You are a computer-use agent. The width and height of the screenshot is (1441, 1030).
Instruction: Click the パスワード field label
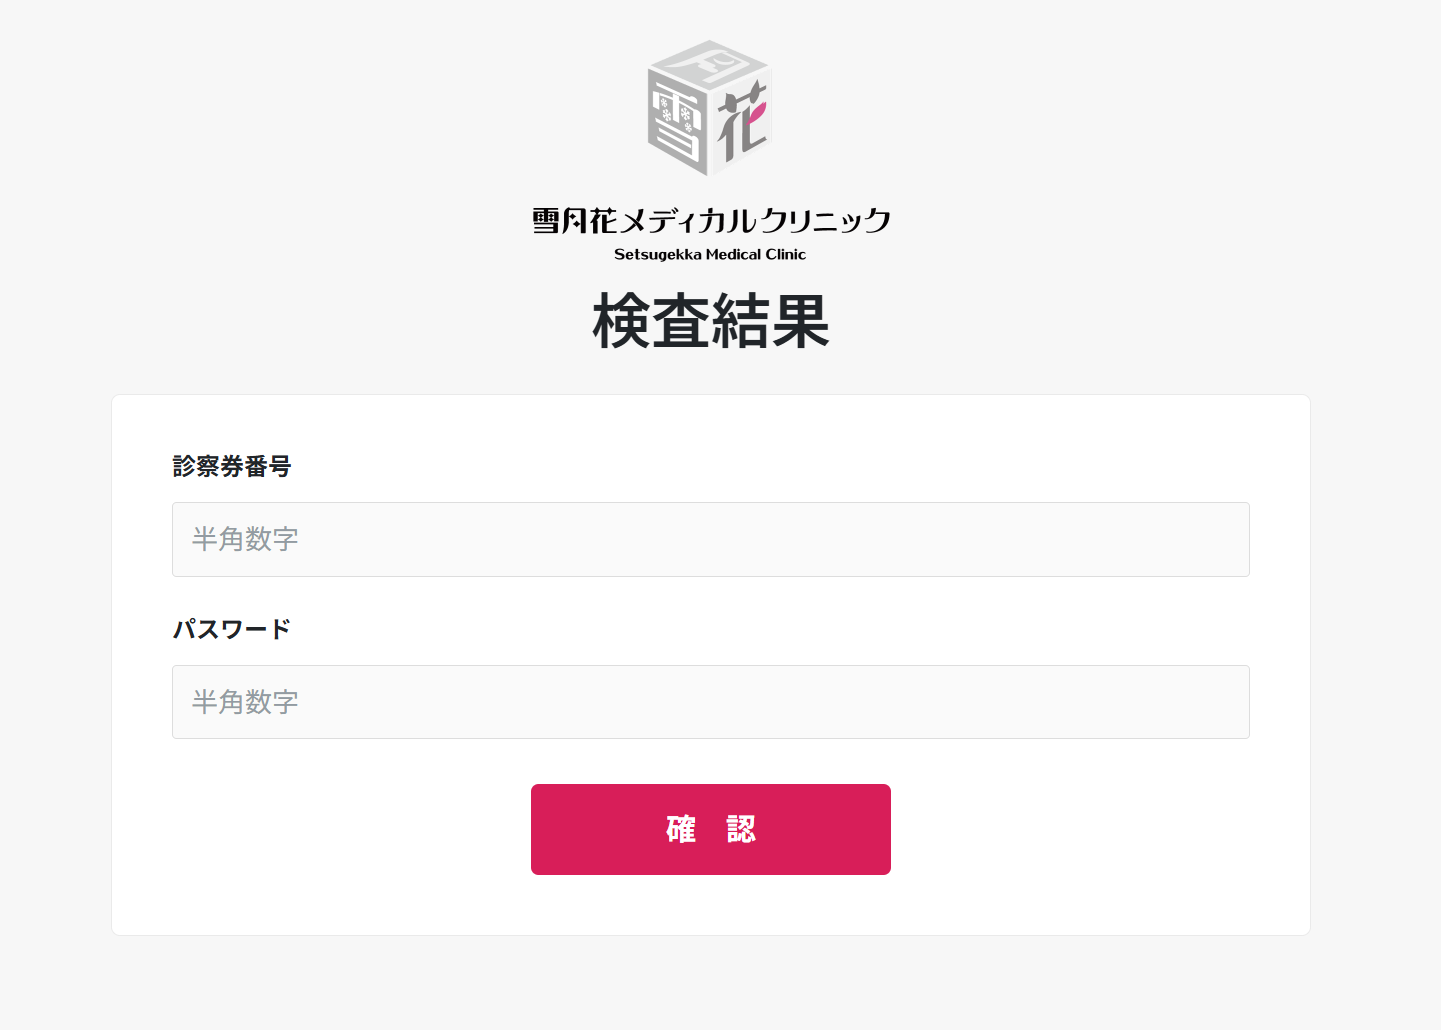232,629
